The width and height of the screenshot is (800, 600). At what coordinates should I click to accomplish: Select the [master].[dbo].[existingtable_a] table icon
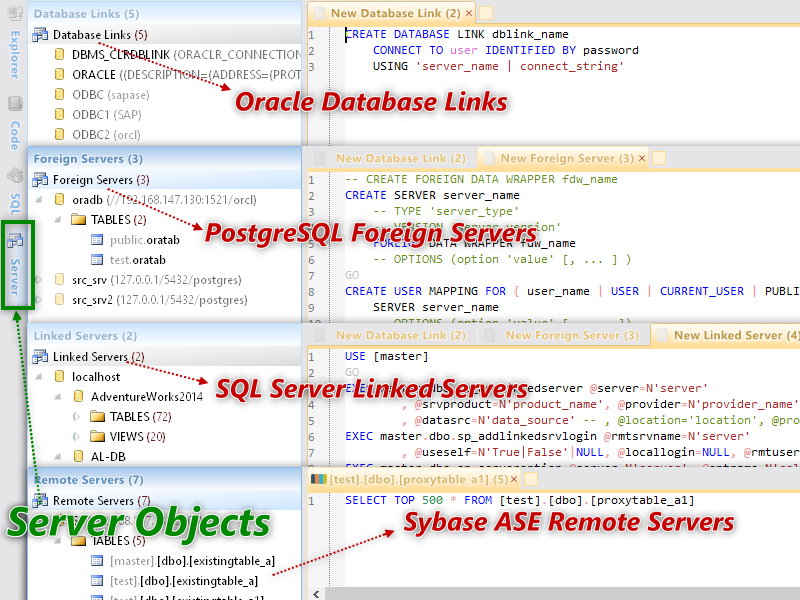click(x=97, y=561)
